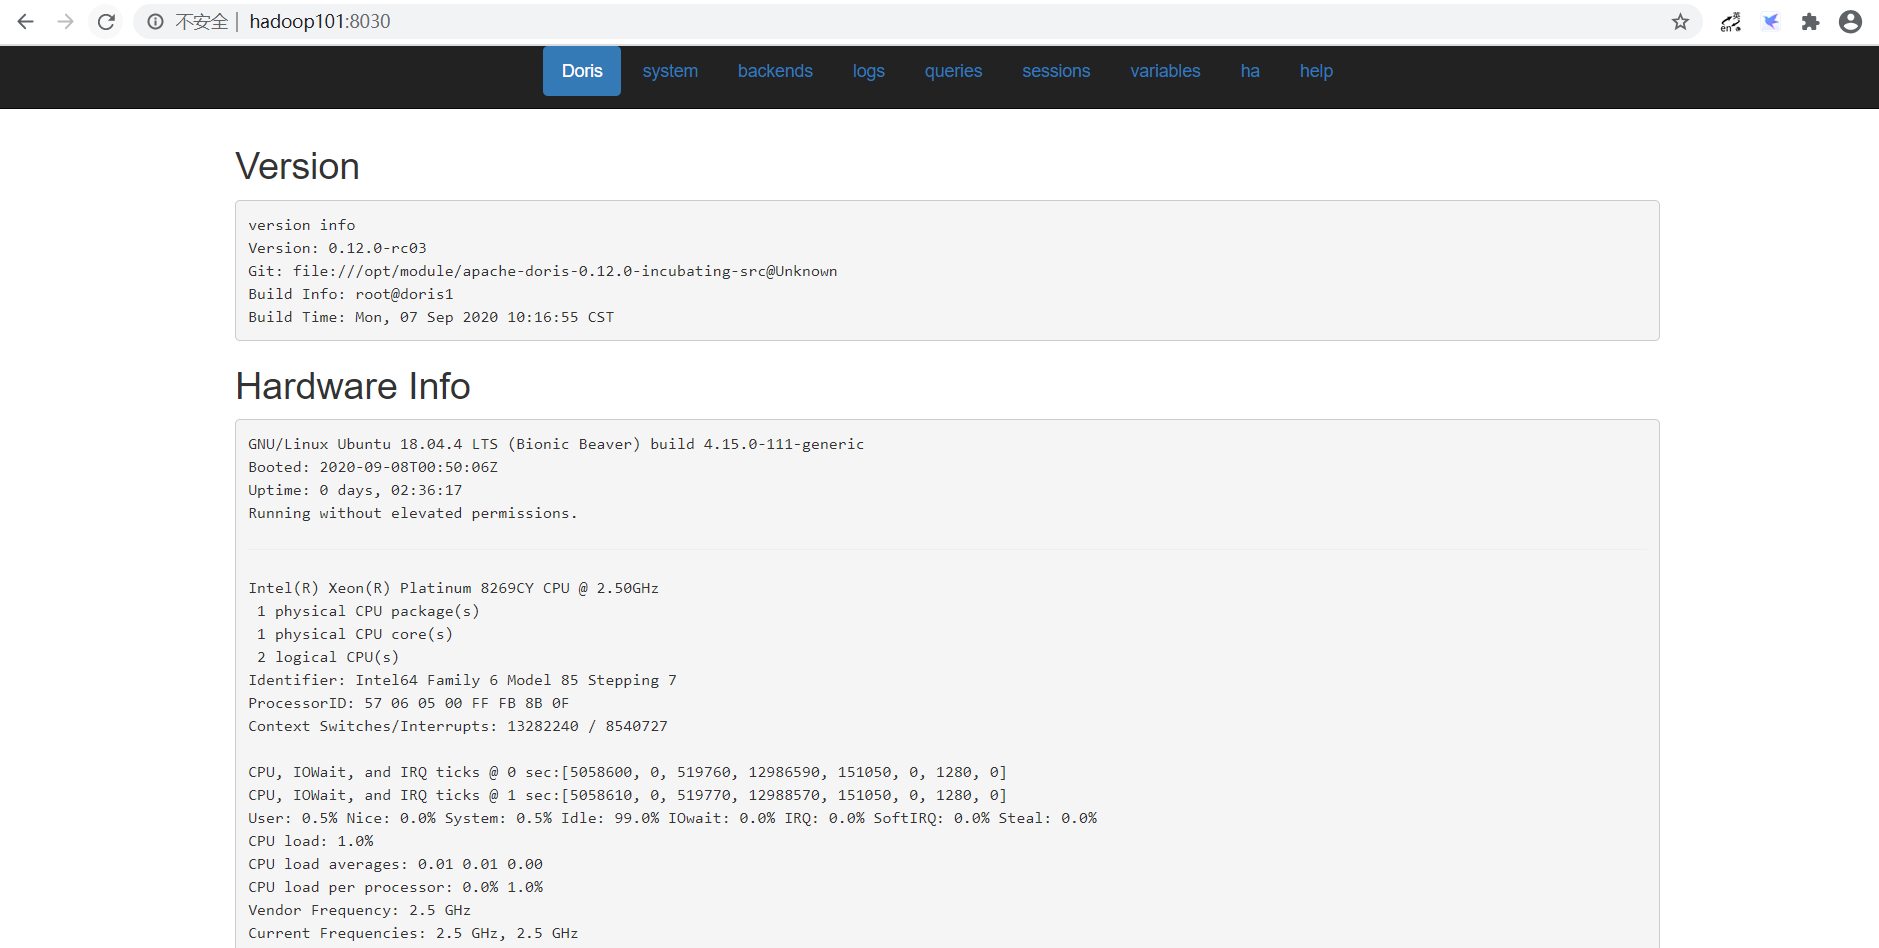Open the user profile avatar

click(1850, 21)
